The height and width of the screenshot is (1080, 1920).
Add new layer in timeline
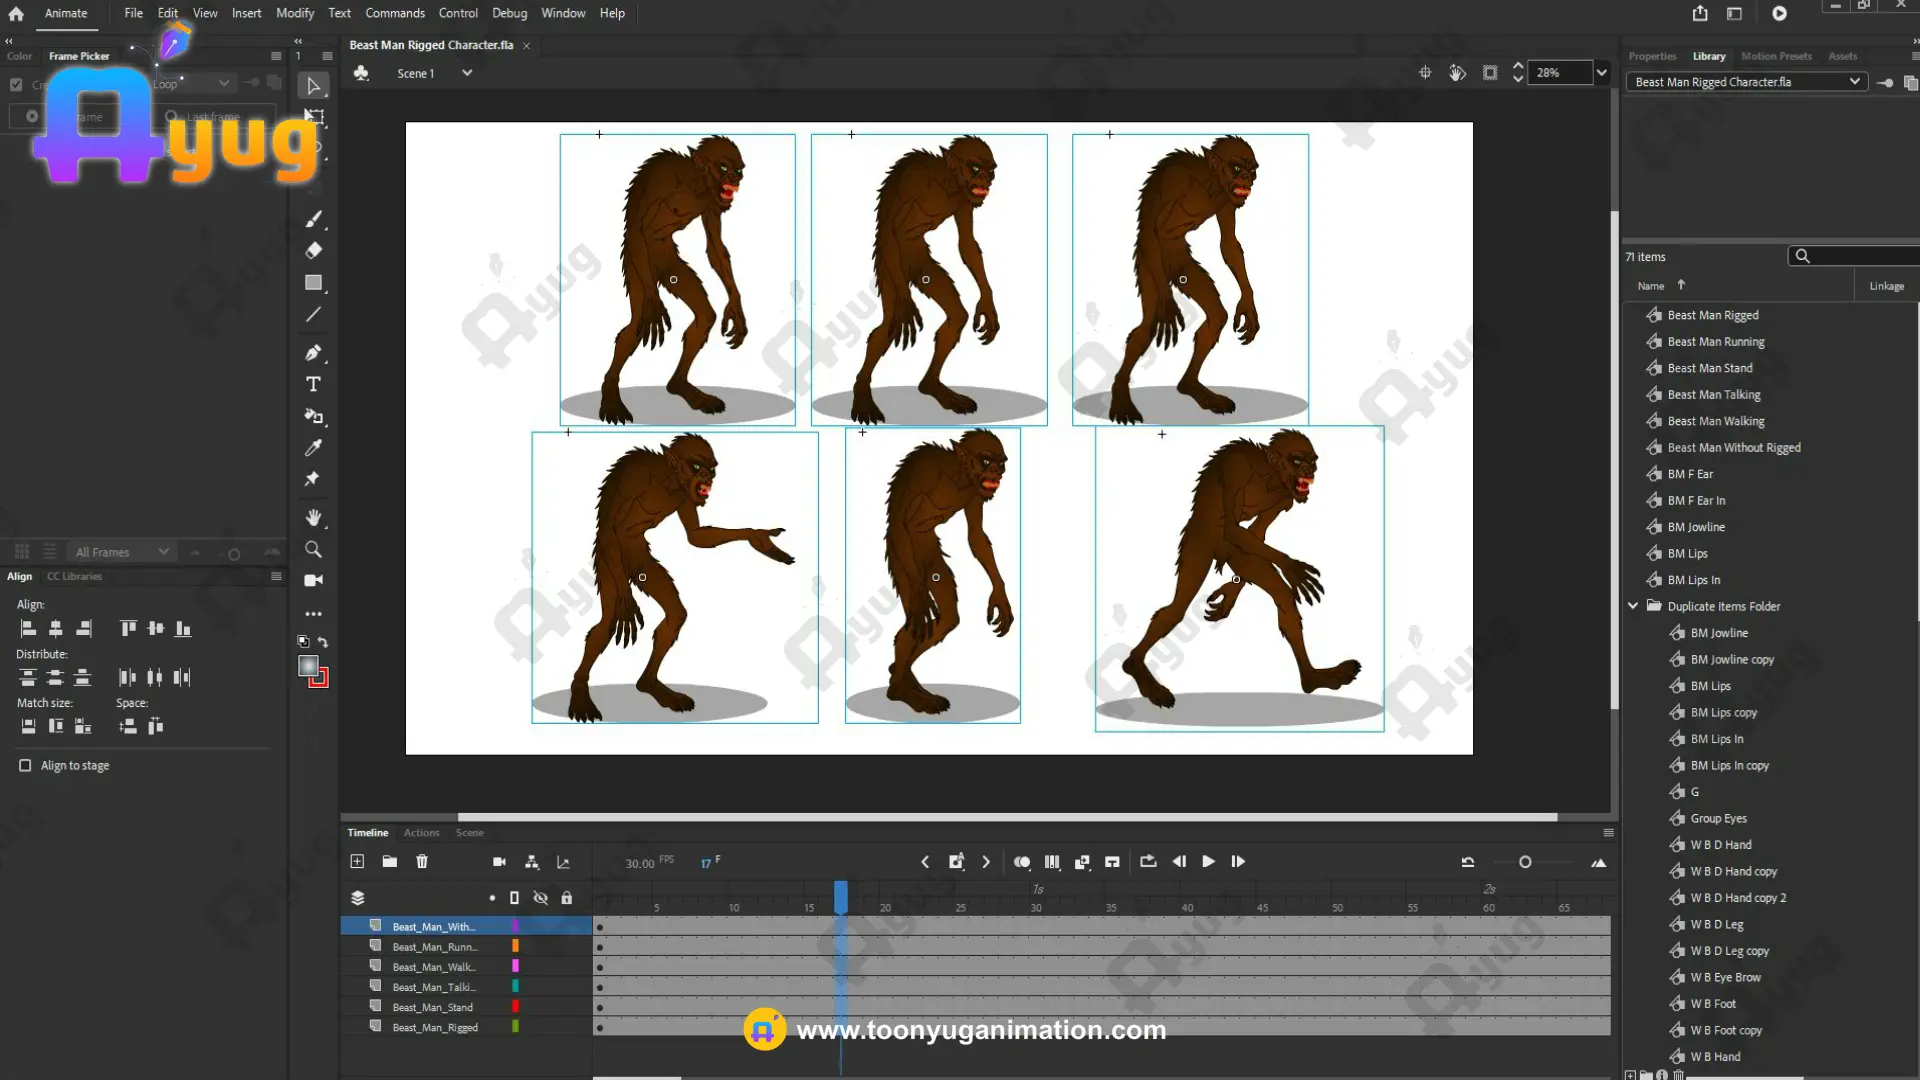coord(357,861)
